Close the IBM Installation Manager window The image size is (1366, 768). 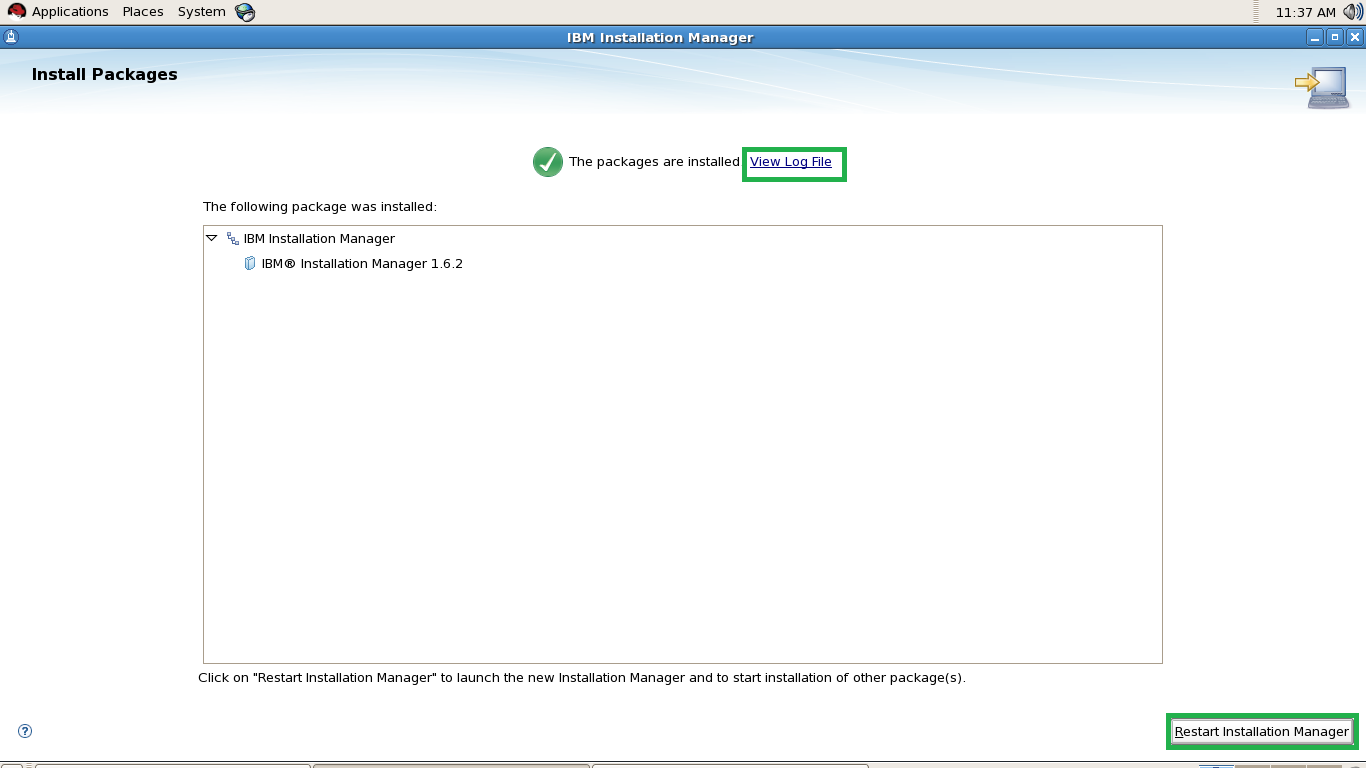(x=1355, y=38)
